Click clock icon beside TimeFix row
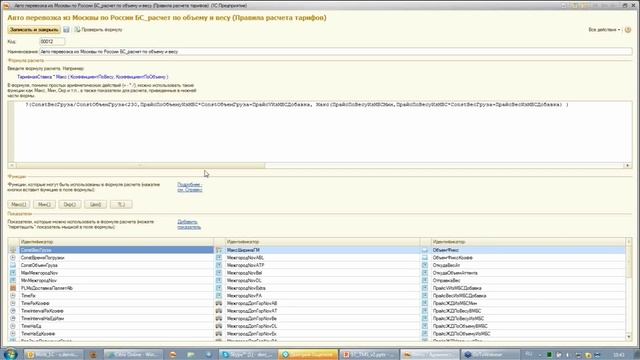 tap(13, 296)
